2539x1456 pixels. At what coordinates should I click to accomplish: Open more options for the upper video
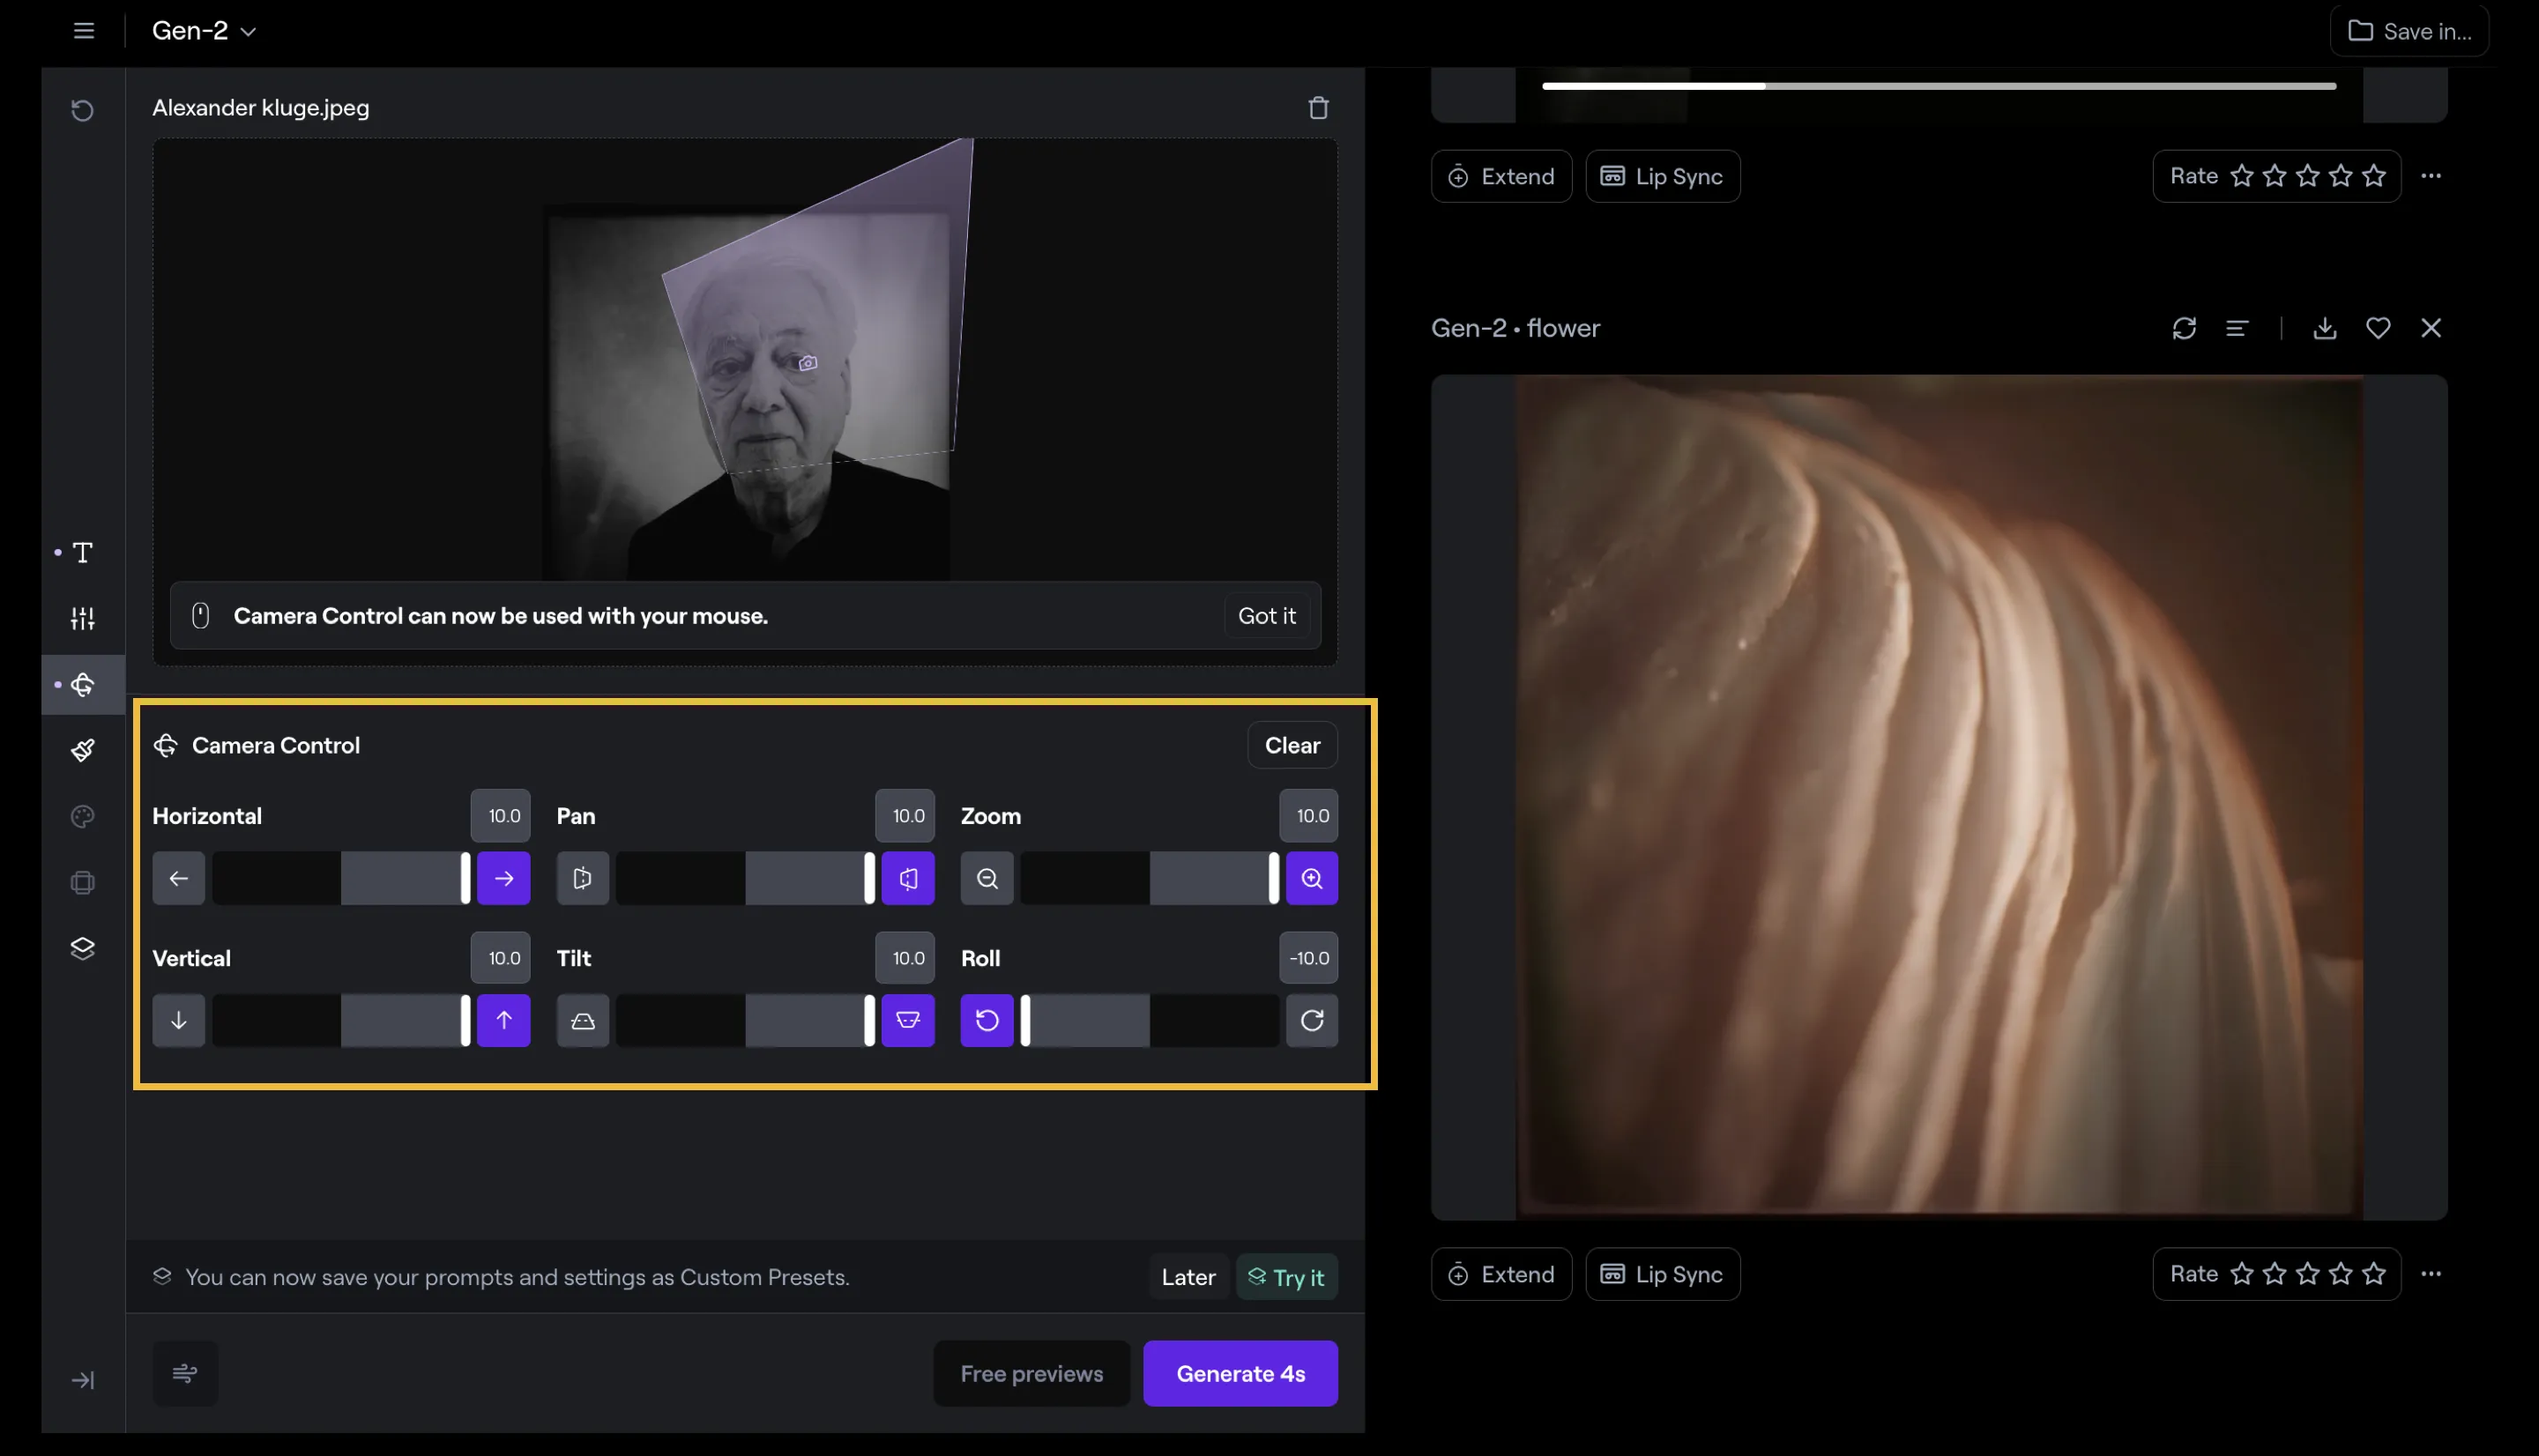point(2431,177)
